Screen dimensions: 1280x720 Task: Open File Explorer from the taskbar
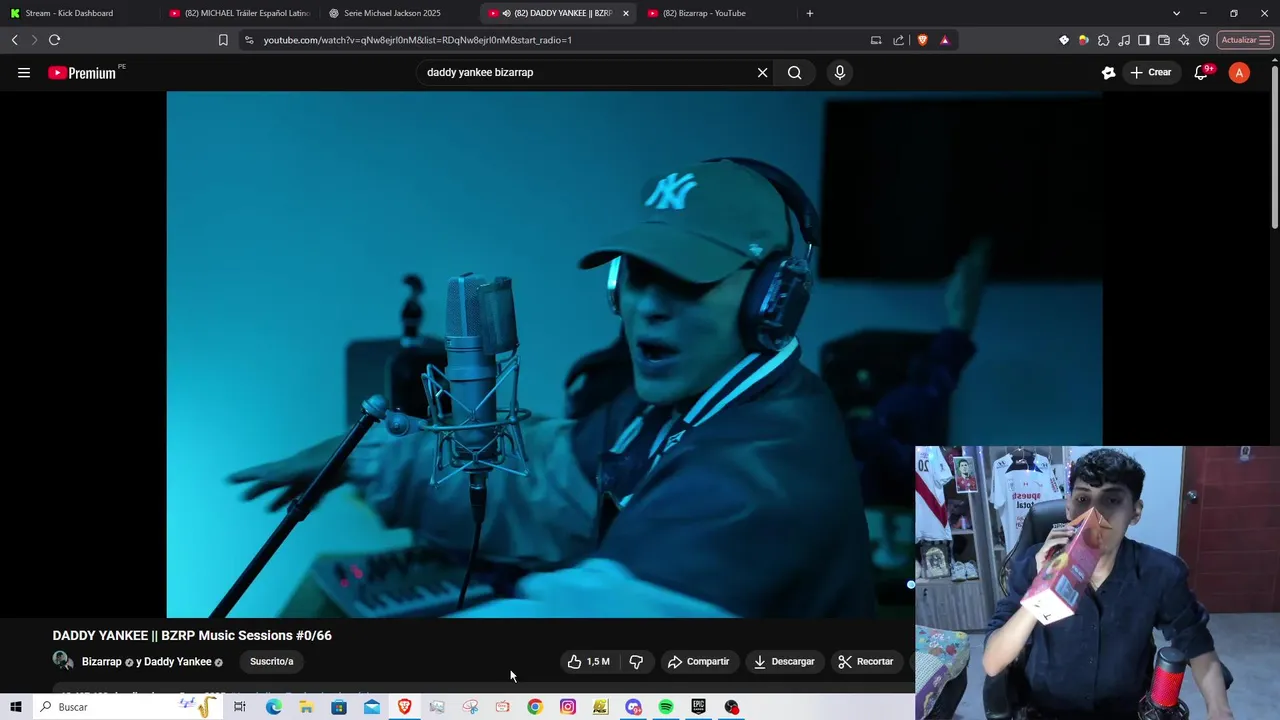coord(306,707)
